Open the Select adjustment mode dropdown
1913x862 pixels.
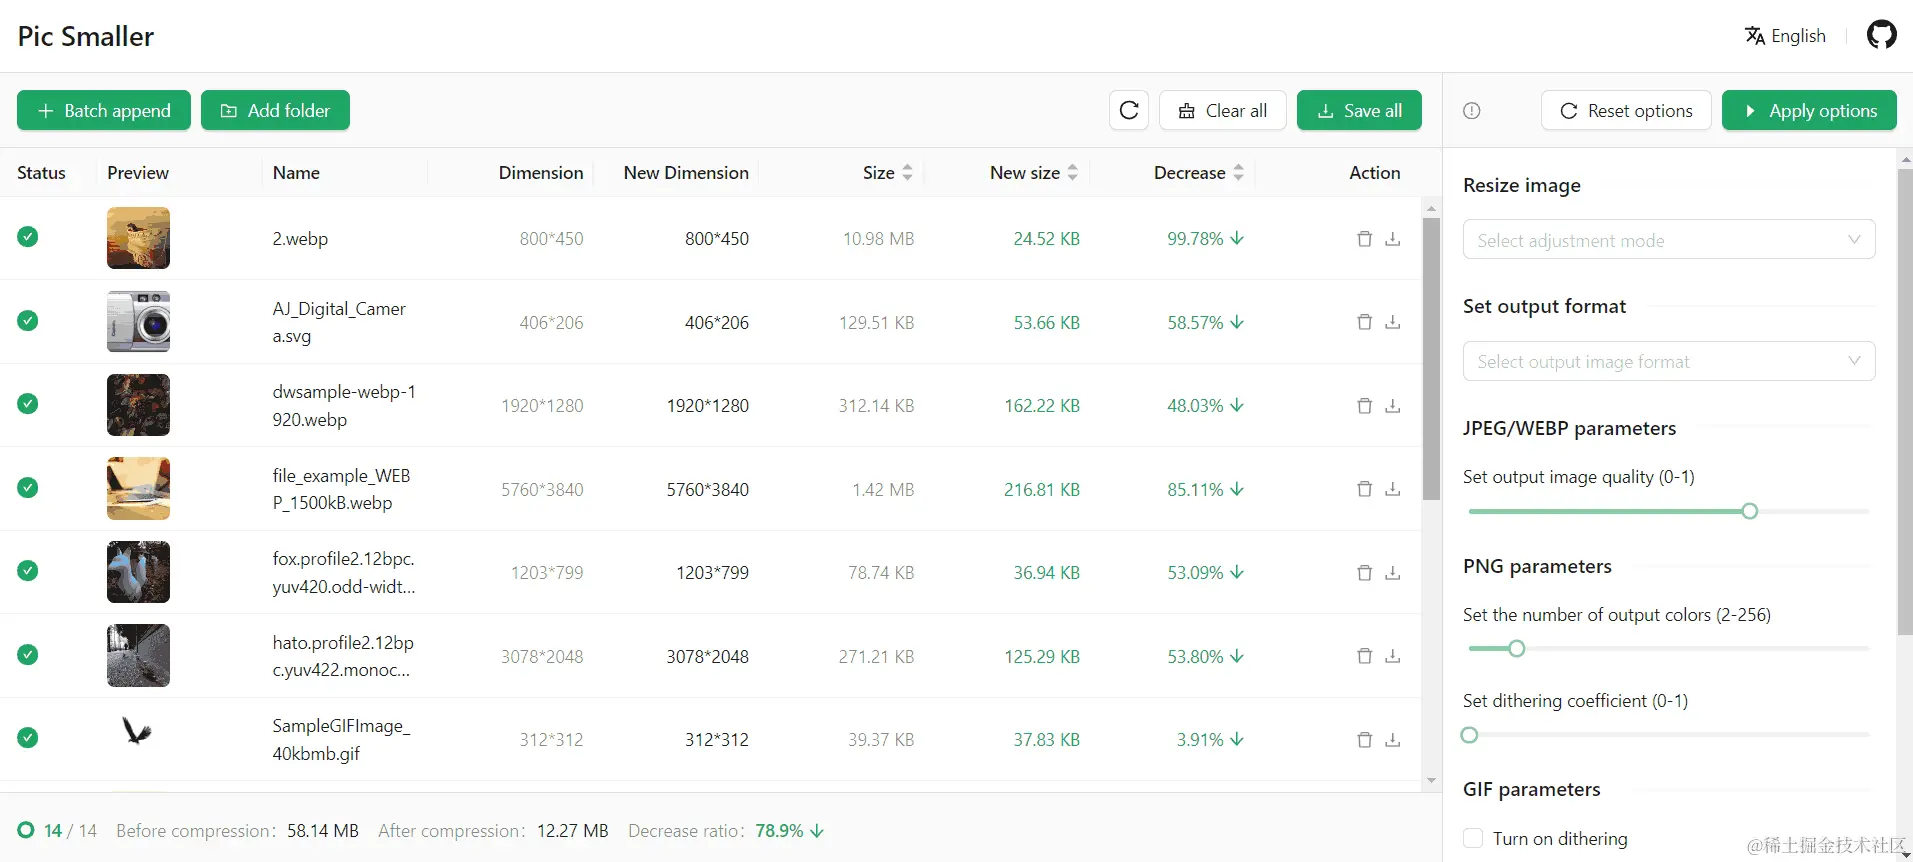point(1669,240)
